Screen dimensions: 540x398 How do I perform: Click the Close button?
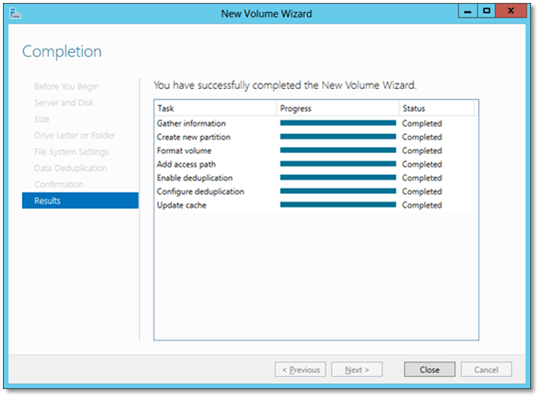pos(429,369)
